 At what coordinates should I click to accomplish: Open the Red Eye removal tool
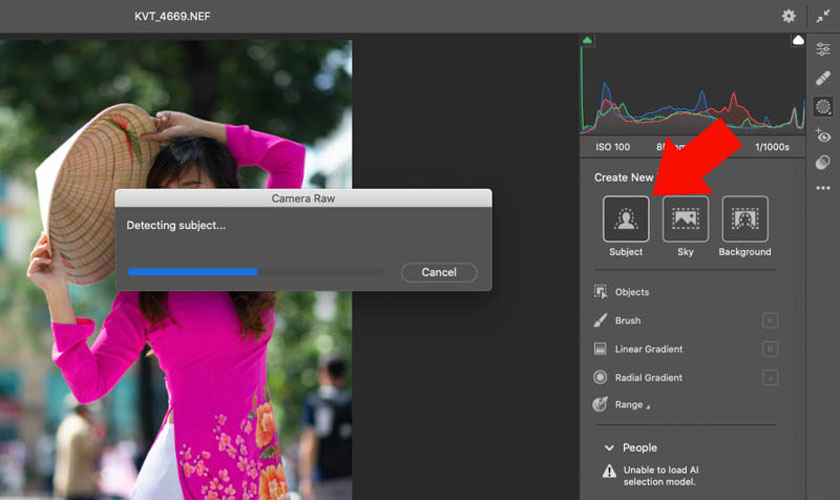[x=823, y=135]
